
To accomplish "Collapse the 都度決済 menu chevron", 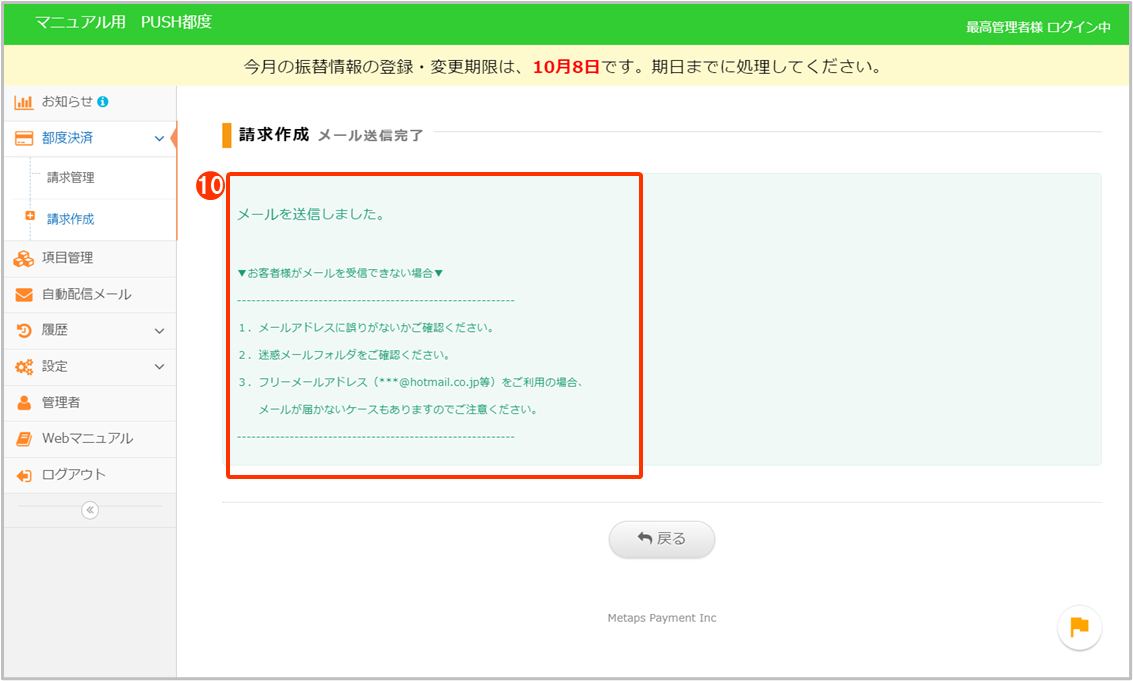I will coord(159,139).
